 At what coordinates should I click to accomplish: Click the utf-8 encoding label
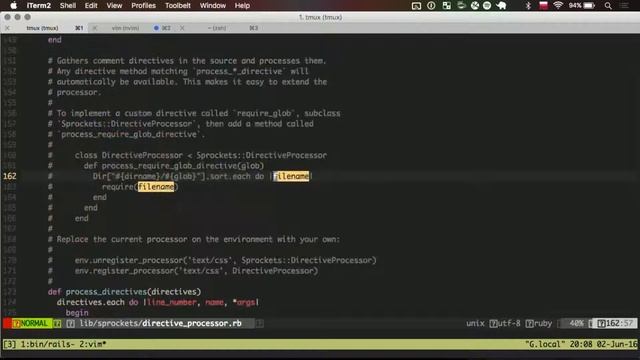[509, 323]
